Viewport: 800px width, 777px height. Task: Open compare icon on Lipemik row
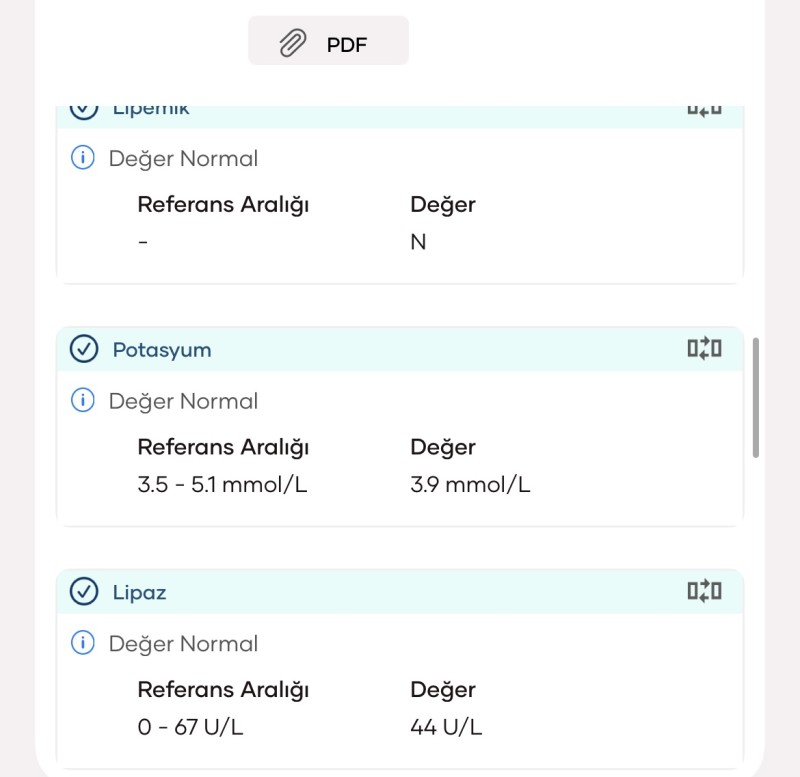pyautogui.click(x=704, y=110)
